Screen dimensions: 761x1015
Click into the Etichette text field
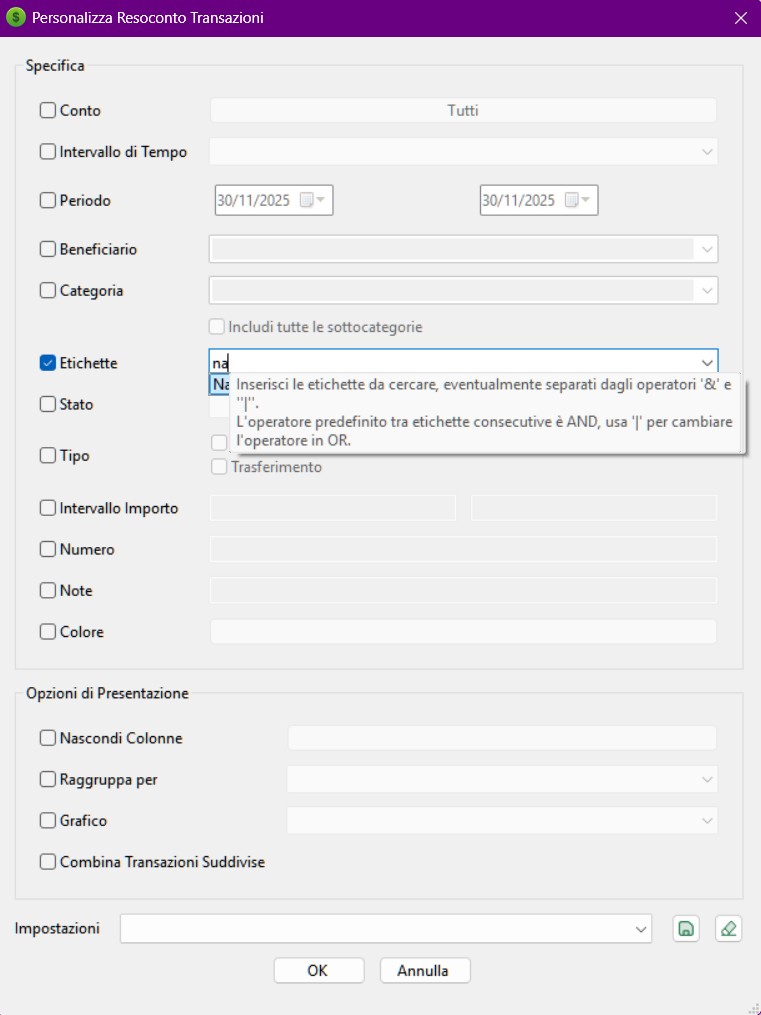point(450,363)
